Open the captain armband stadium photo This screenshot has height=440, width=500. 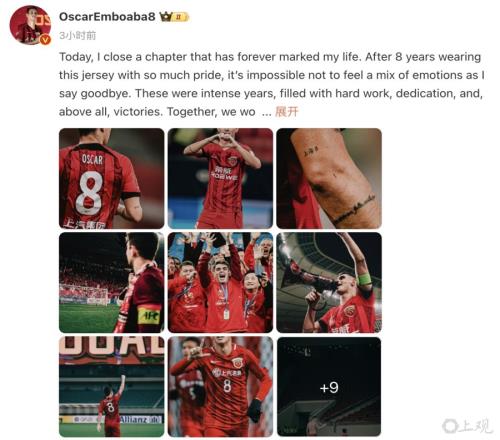click(x=112, y=283)
